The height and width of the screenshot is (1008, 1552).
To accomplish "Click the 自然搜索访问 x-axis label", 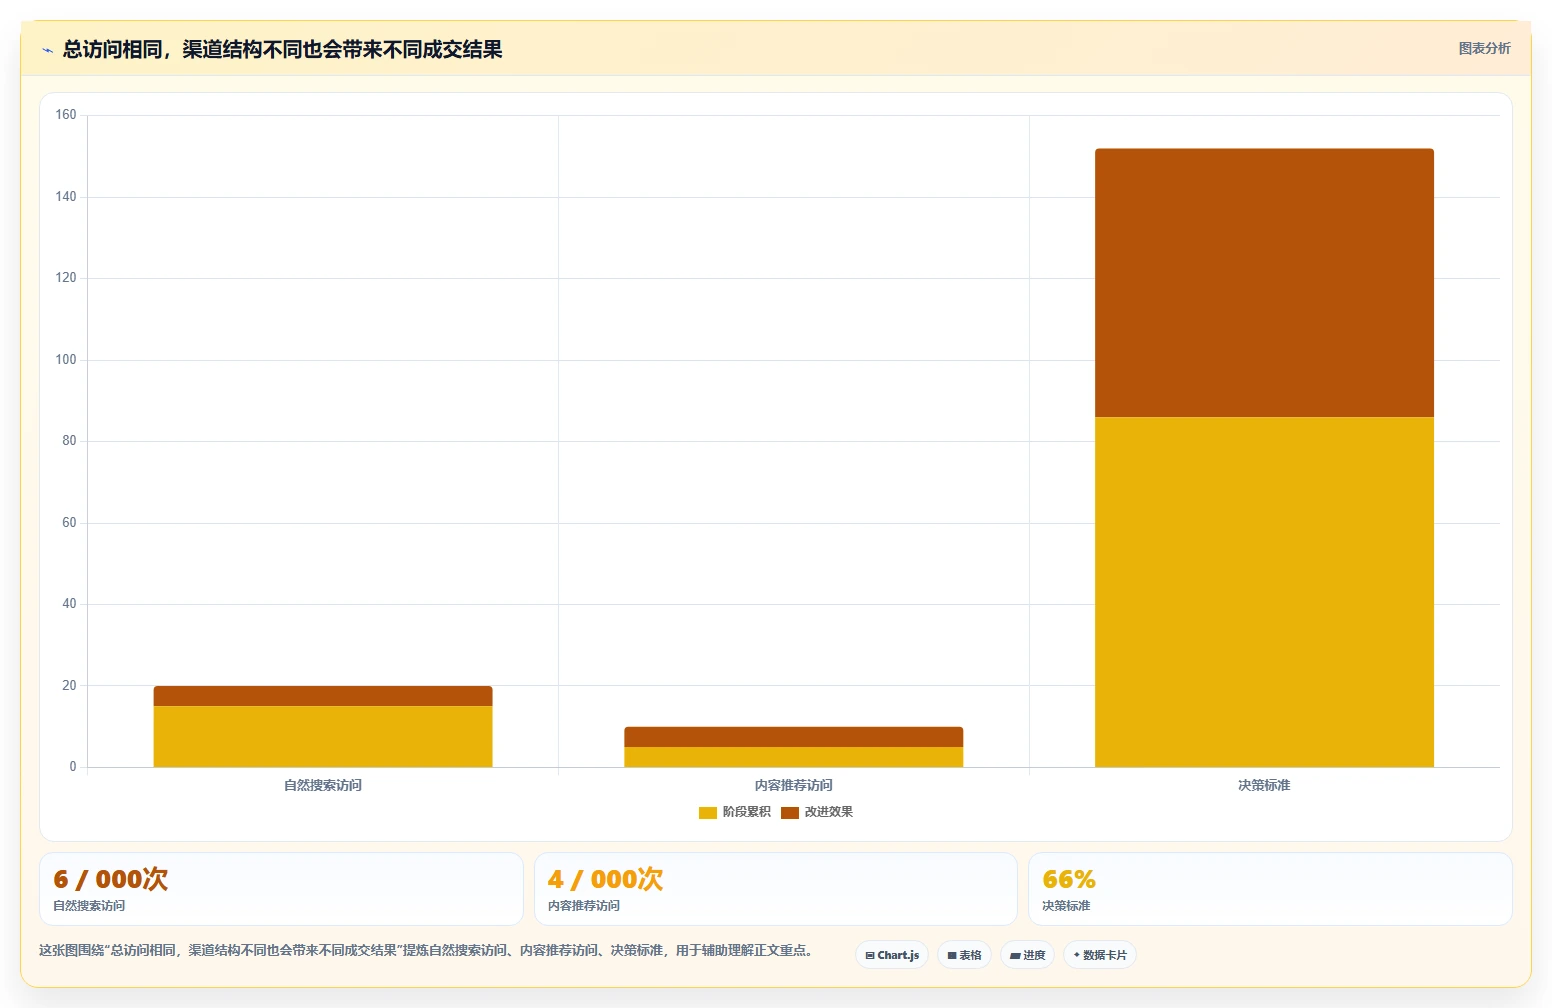I will pyautogui.click(x=323, y=785).
